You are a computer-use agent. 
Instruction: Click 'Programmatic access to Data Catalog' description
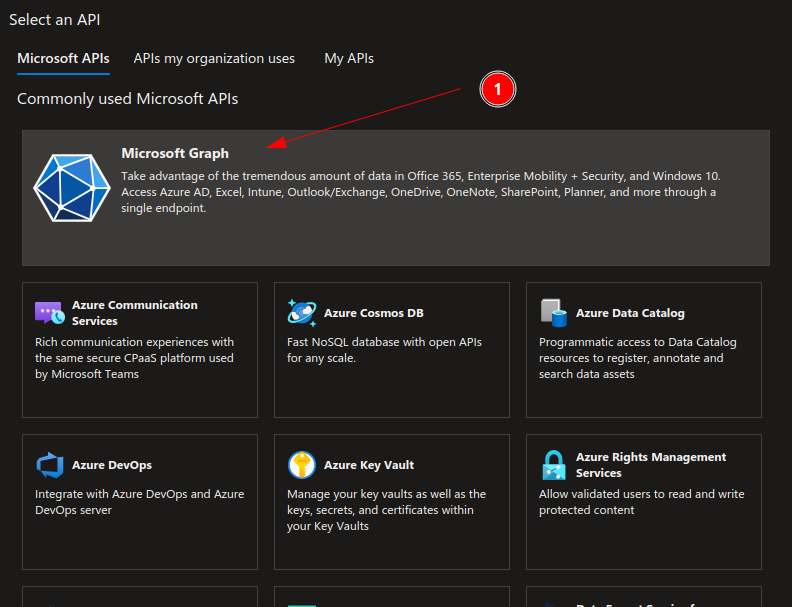[637, 358]
